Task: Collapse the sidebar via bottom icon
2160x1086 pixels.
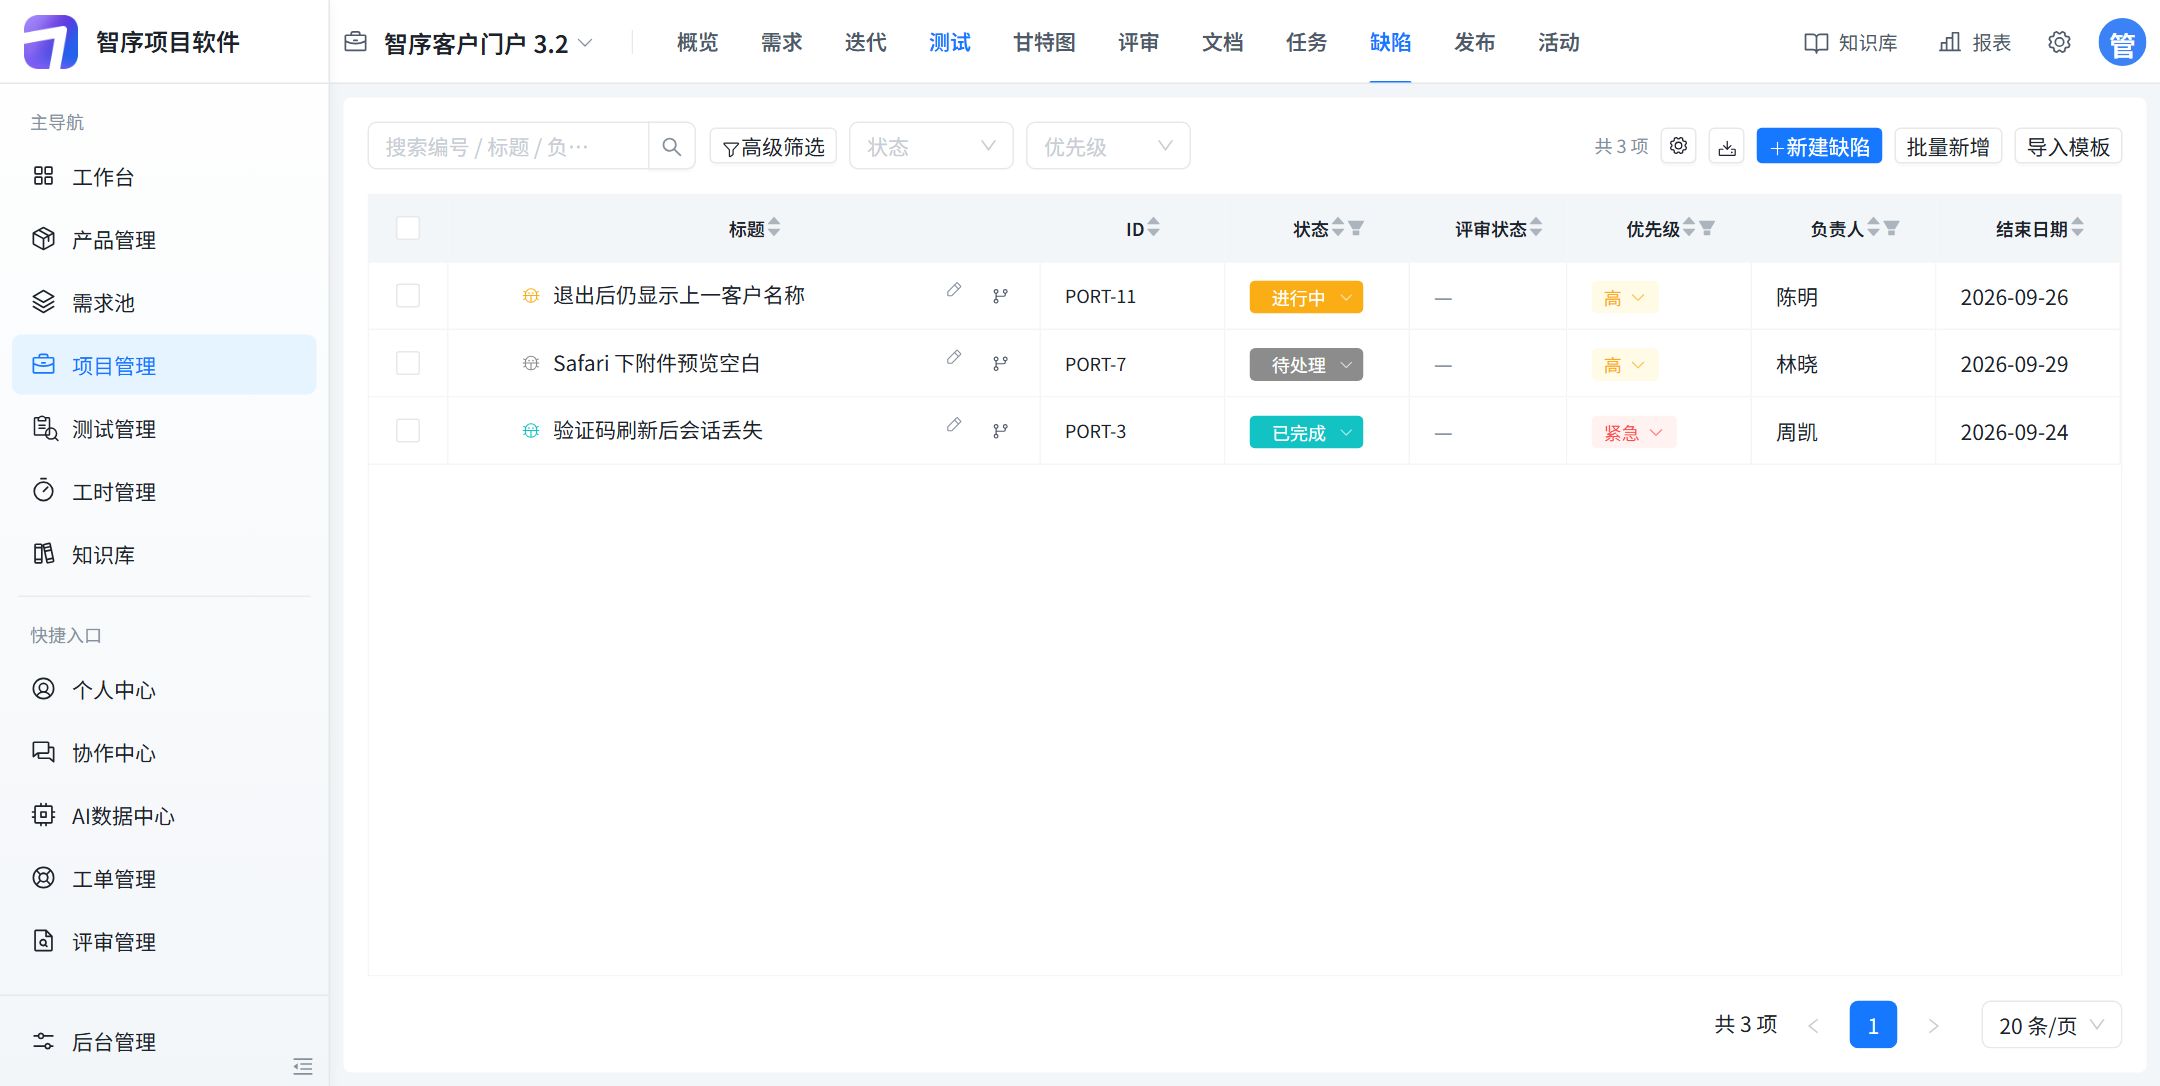Action: [303, 1066]
